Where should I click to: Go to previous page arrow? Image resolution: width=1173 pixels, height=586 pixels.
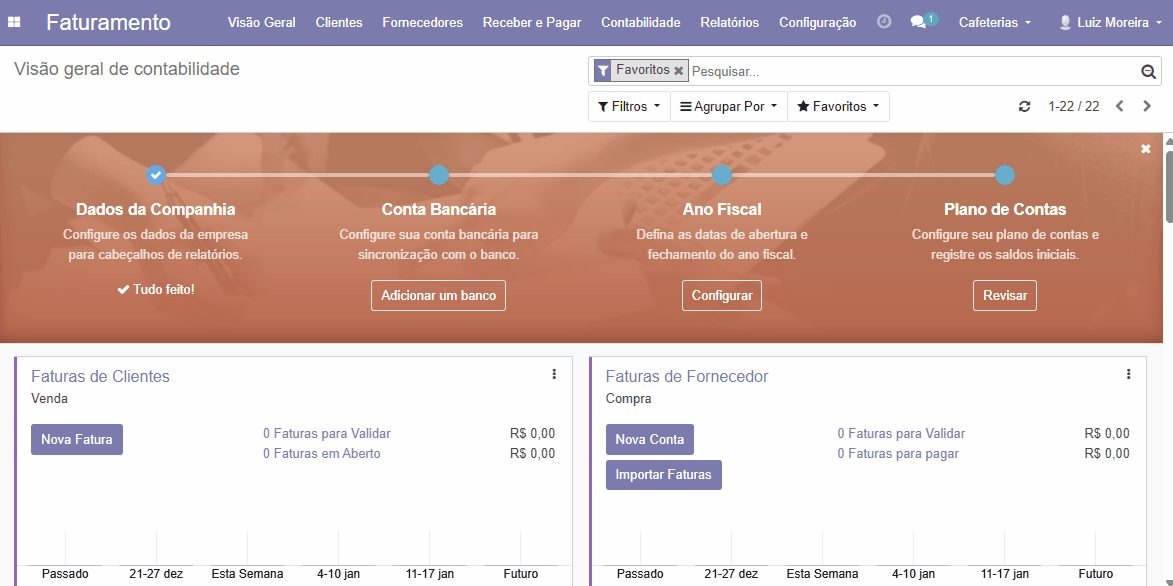(x=1120, y=107)
